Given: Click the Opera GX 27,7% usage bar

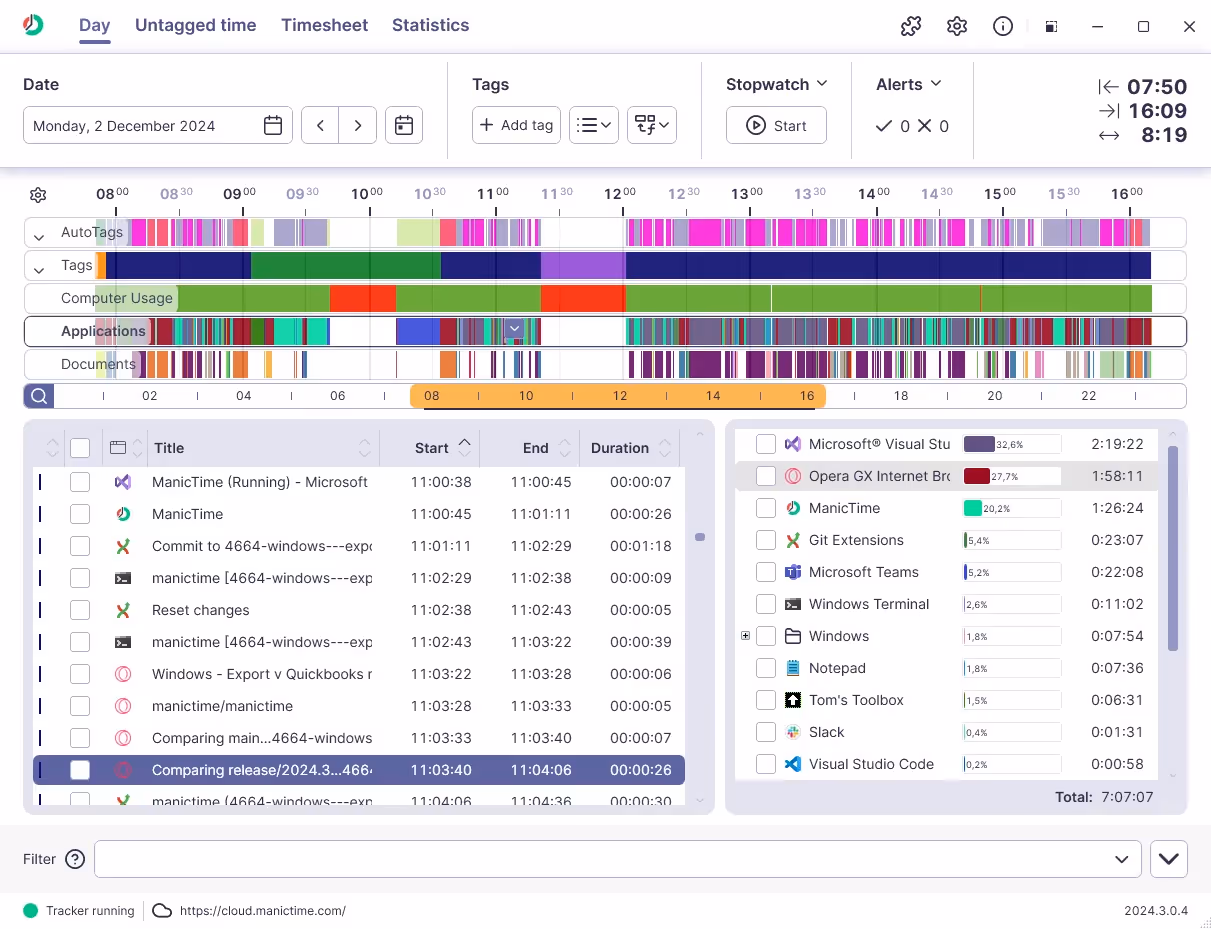Looking at the screenshot, I should pos(1011,476).
